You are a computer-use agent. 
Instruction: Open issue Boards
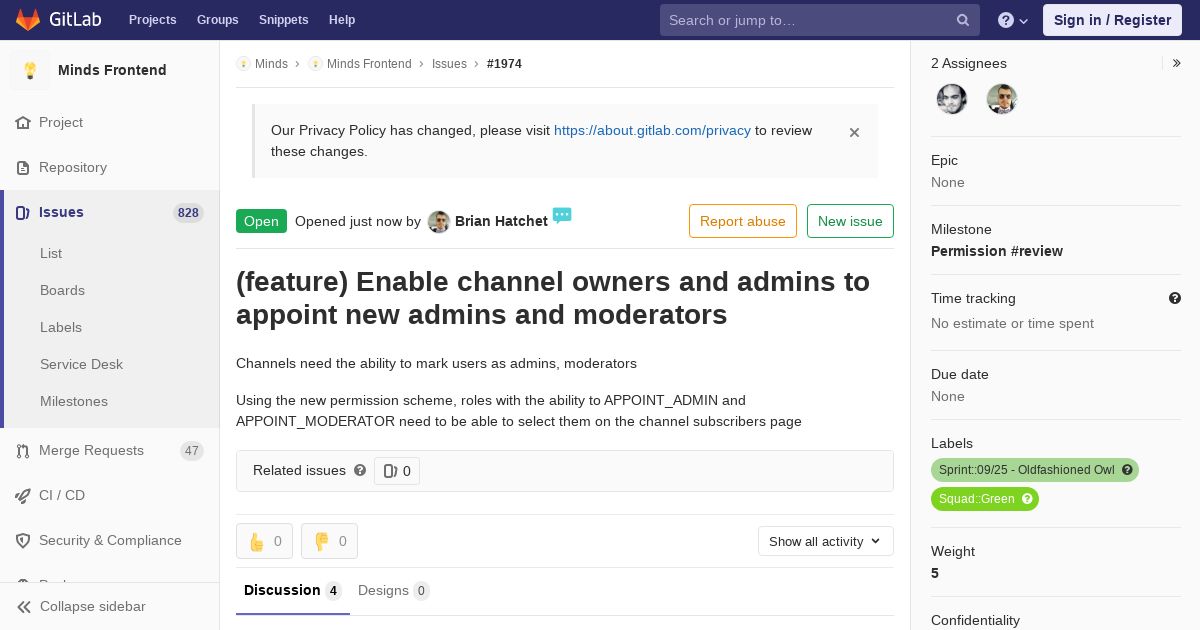pyautogui.click(x=62, y=290)
